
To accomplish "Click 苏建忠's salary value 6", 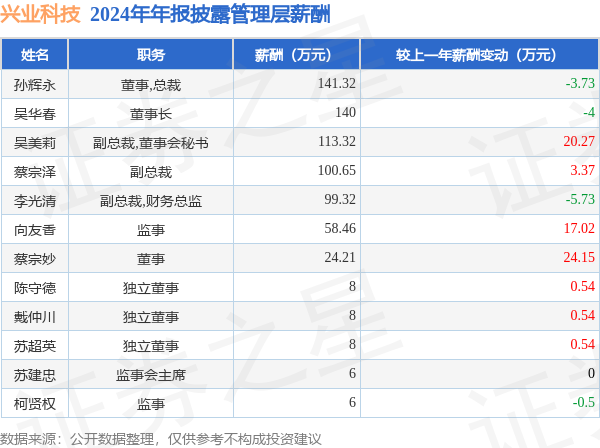I will pos(352,373).
